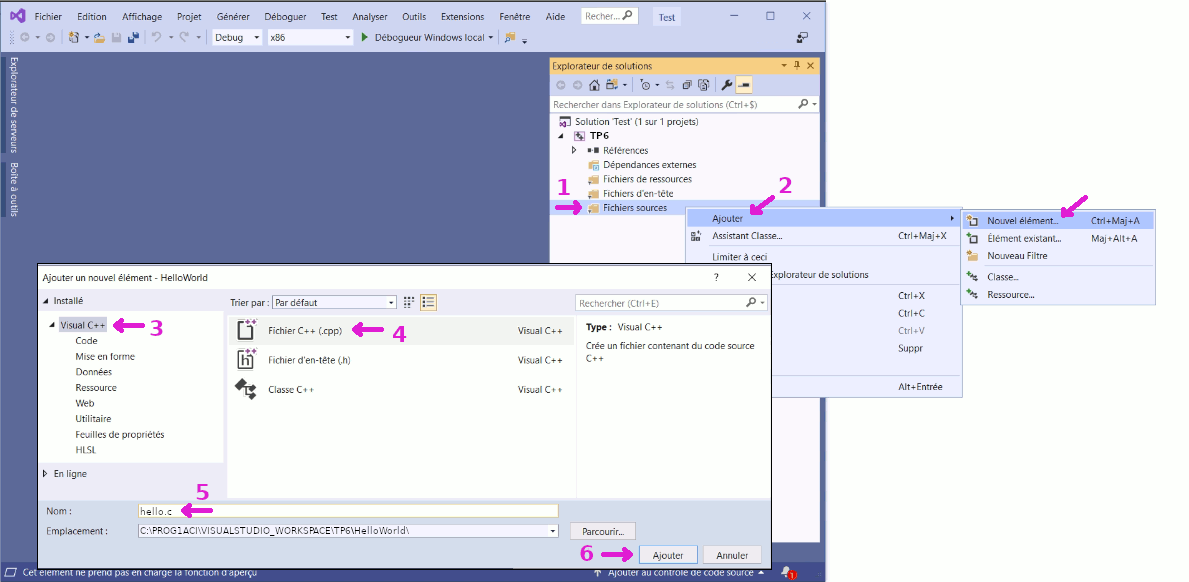The image size is (1189, 582).
Task: Click the New Project toolbar icon
Action: coord(74,37)
